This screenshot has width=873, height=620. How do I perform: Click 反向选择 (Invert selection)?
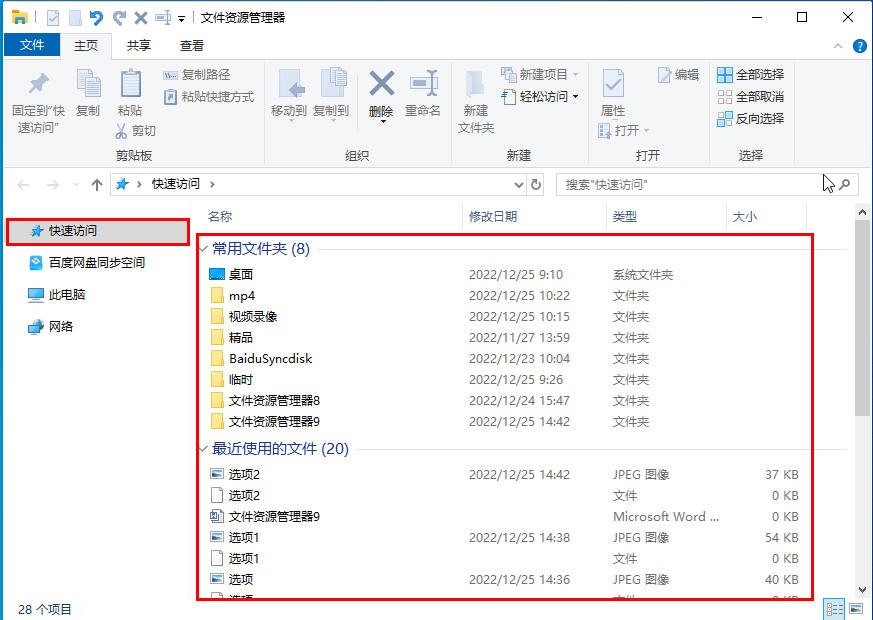750,118
